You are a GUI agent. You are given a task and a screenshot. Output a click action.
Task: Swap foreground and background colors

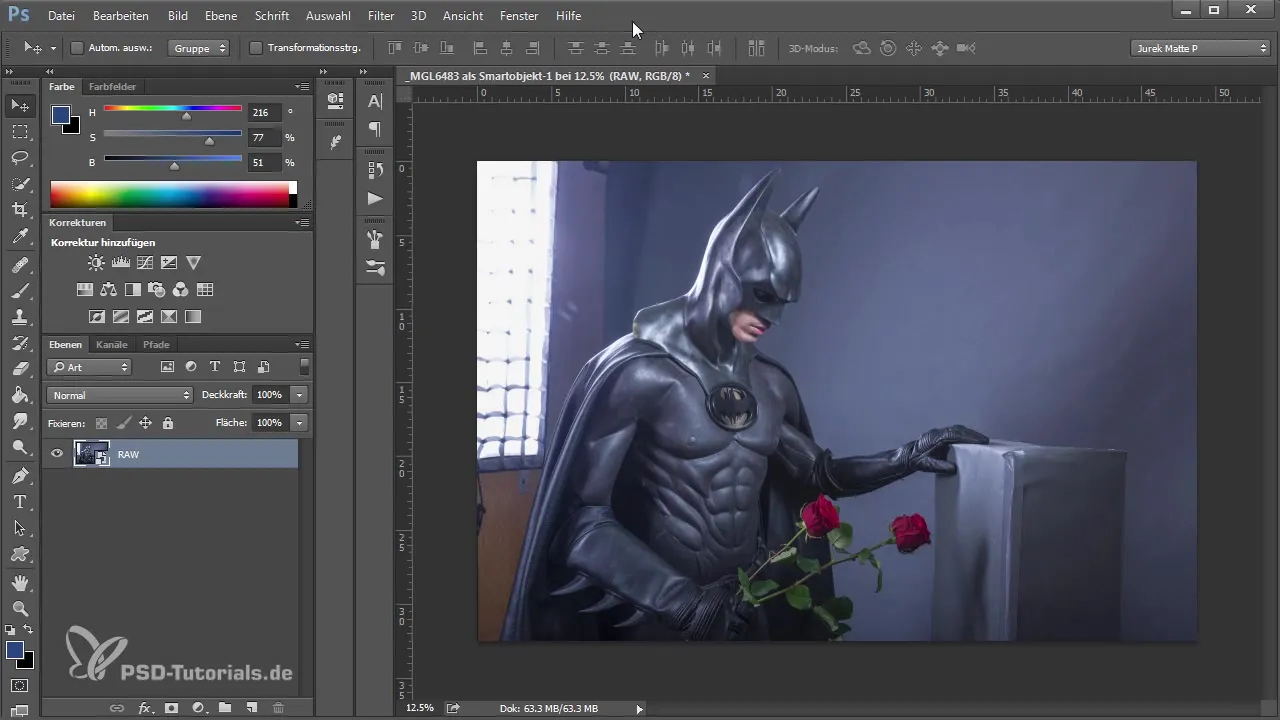click(28, 630)
